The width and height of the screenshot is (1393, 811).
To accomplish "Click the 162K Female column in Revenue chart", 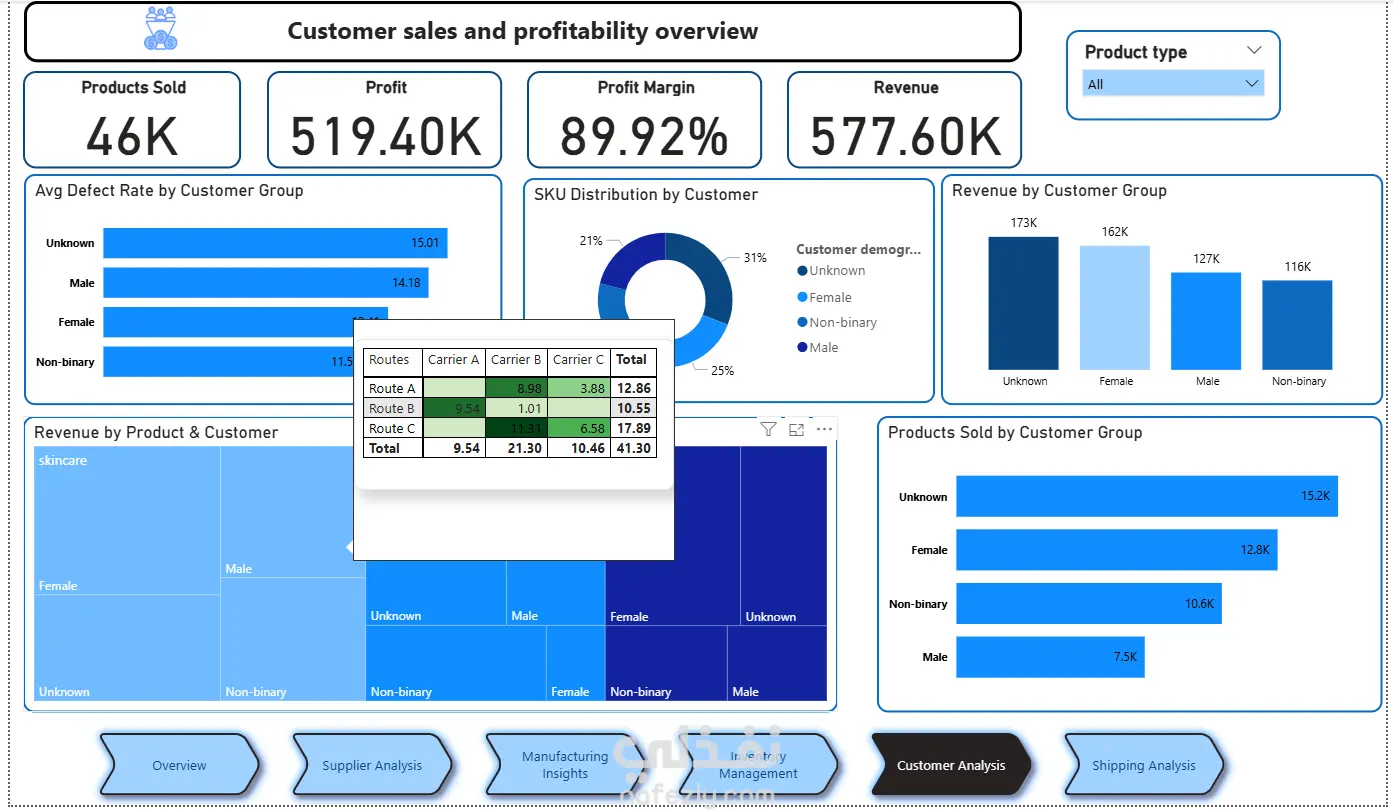I will (x=1115, y=308).
